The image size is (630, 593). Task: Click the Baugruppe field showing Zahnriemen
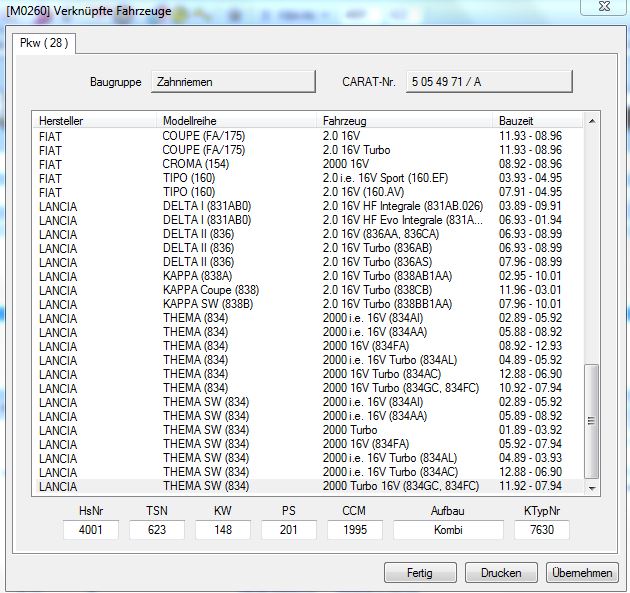click(233, 82)
